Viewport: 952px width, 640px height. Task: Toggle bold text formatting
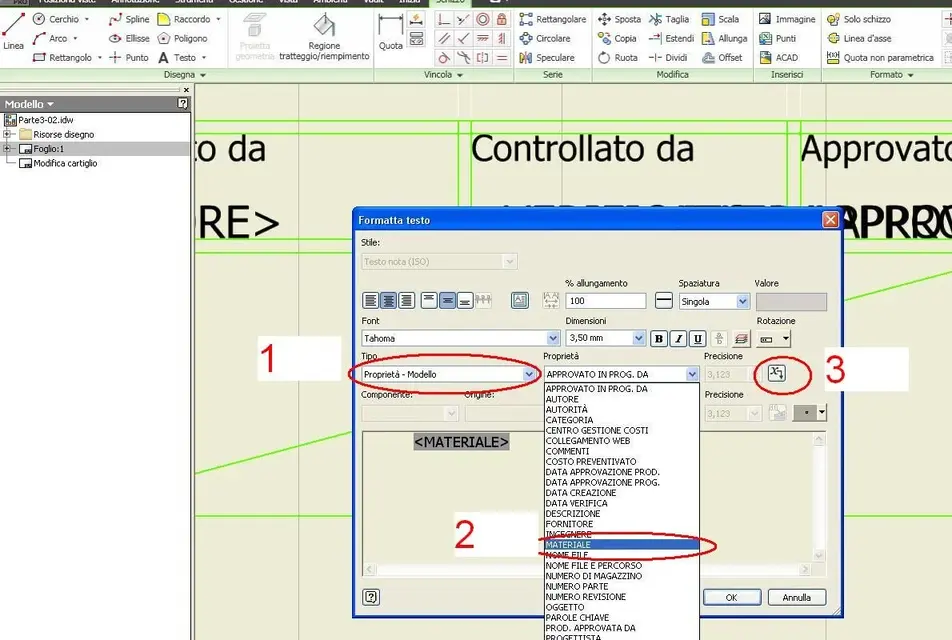click(659, 339)
